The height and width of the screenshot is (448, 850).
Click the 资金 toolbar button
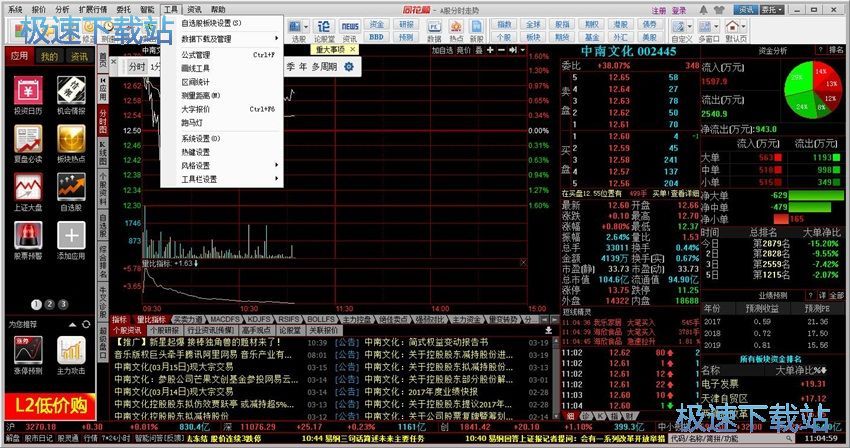(376, 24)
